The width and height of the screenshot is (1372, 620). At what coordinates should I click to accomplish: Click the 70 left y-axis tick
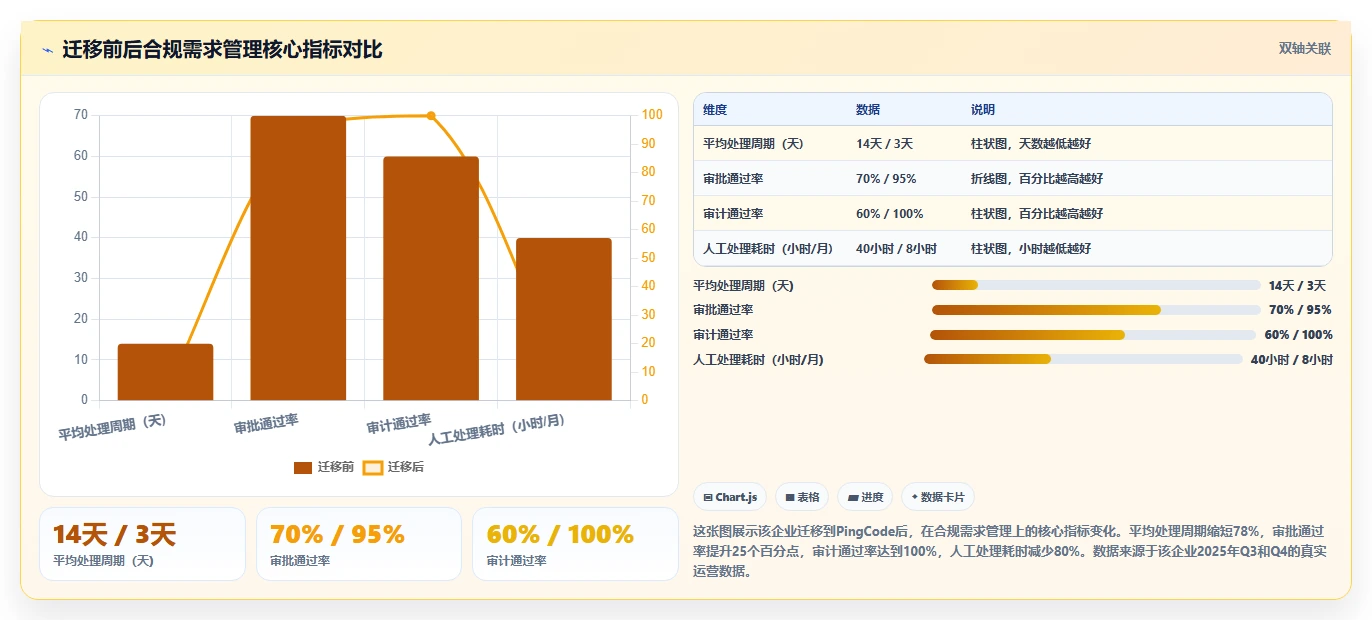(x=81, y=115)
